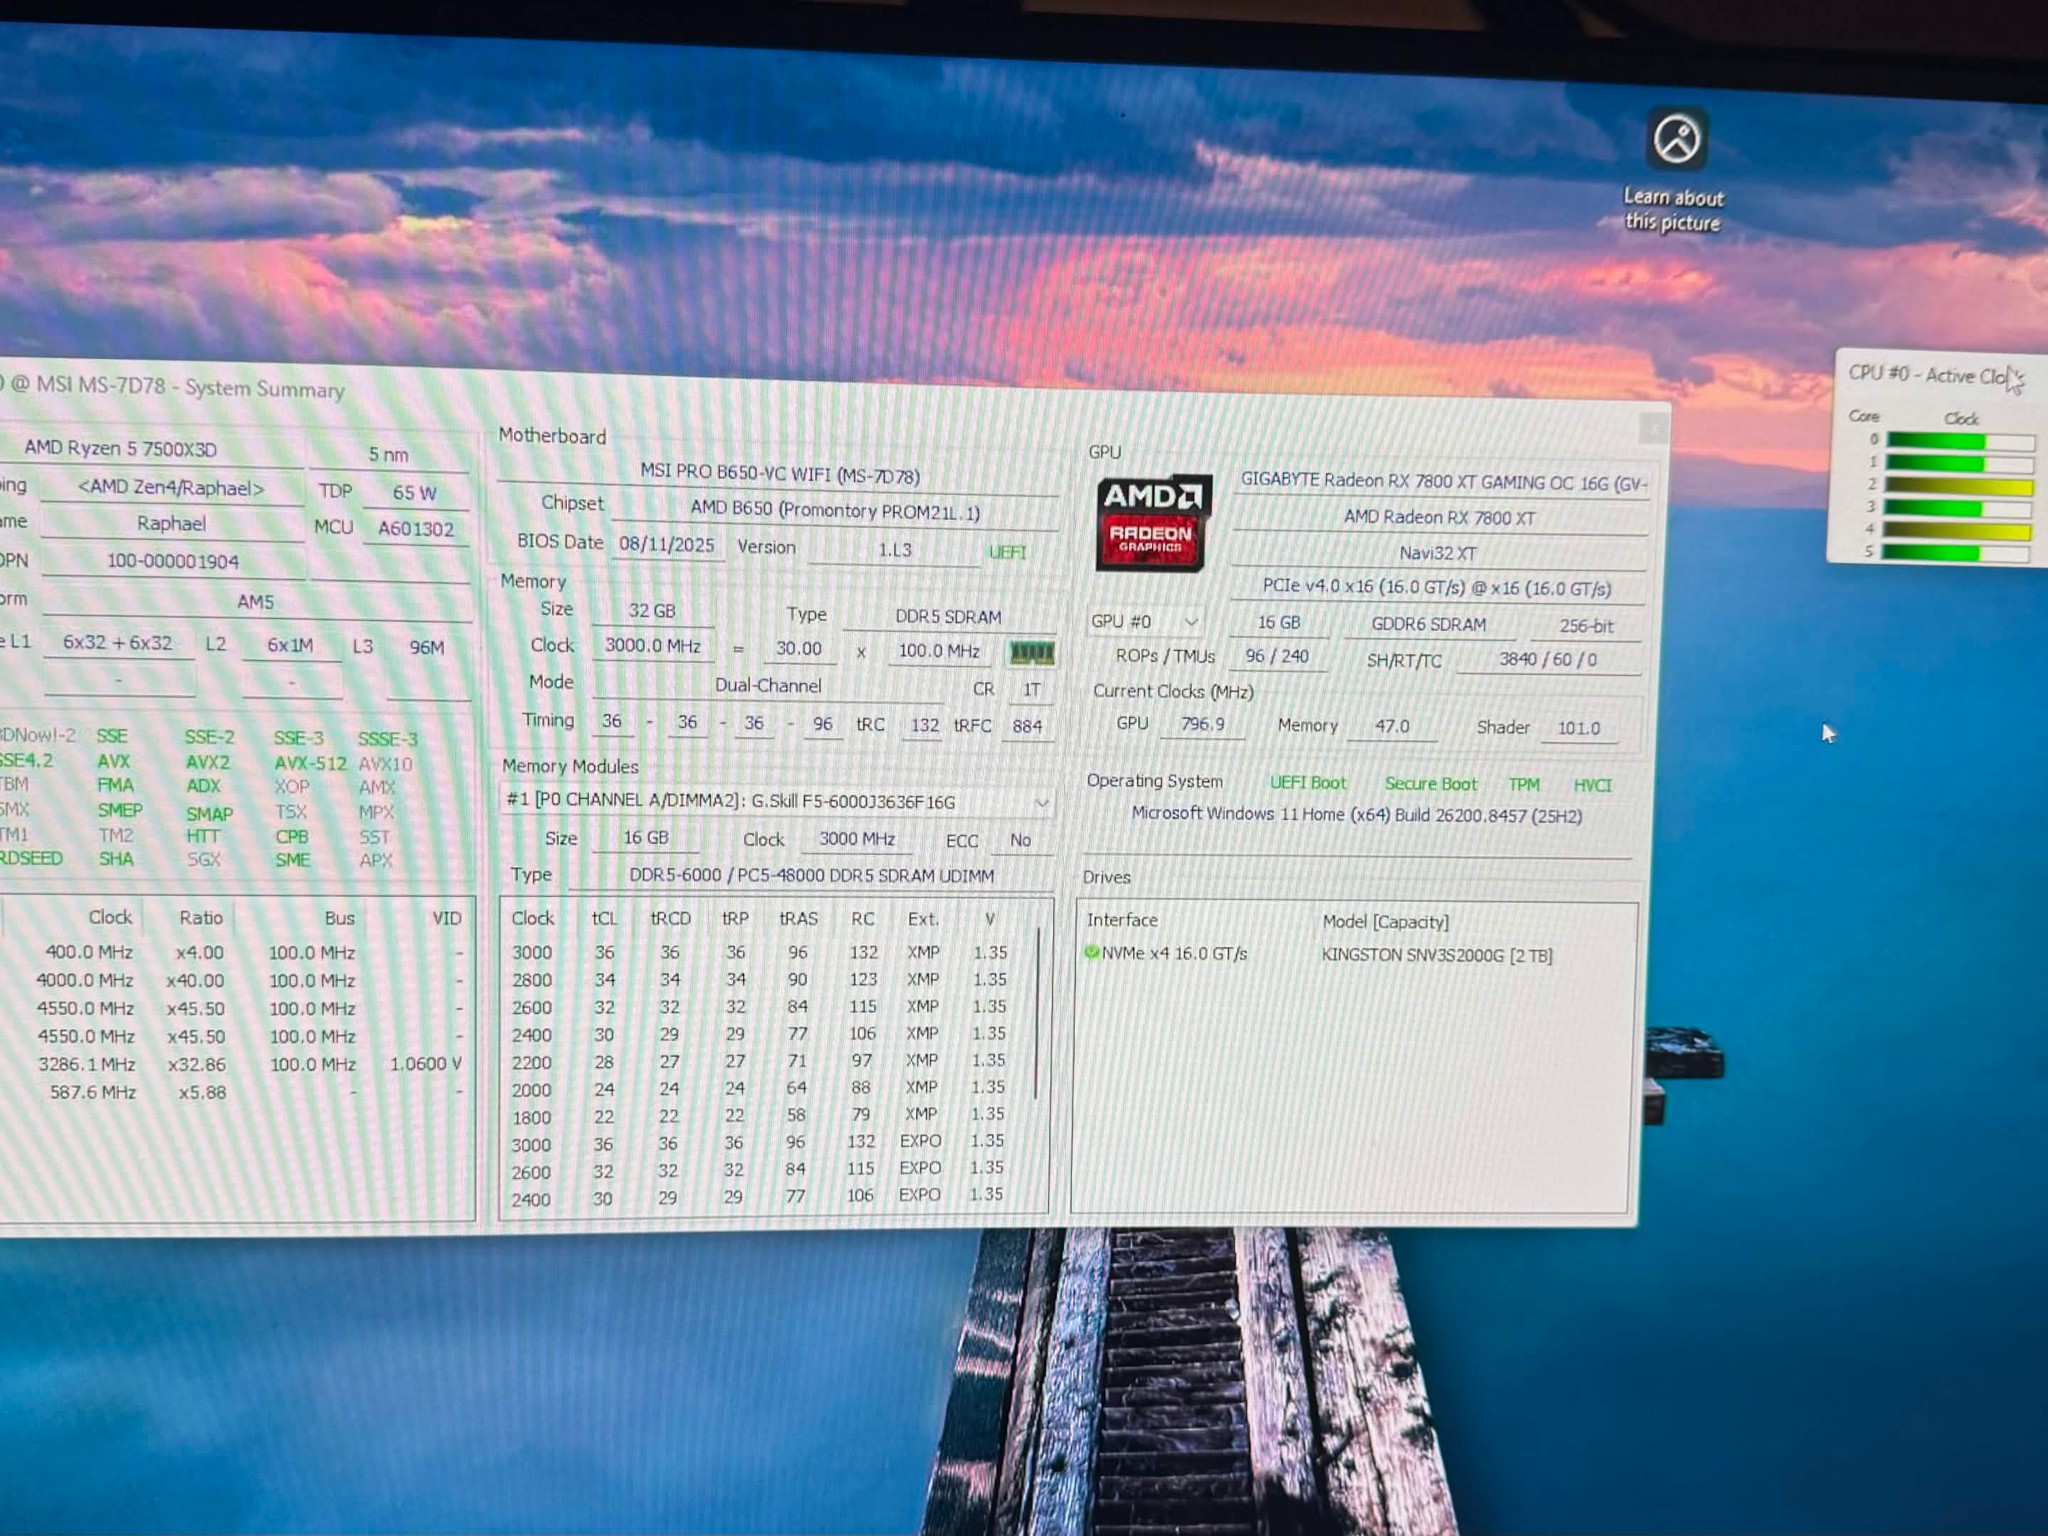Click the L3 cache value '96M'
Screen dimensions: 2048x1536
(426, 647)
